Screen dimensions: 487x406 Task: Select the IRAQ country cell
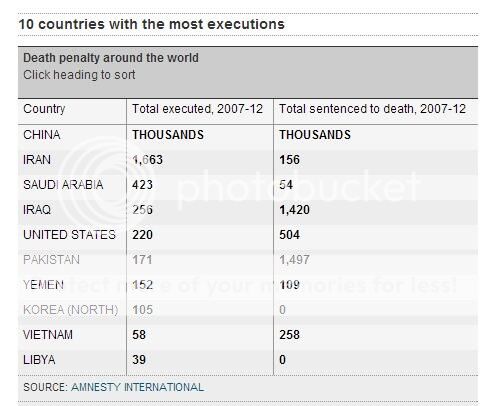click(x=37, y=210)
